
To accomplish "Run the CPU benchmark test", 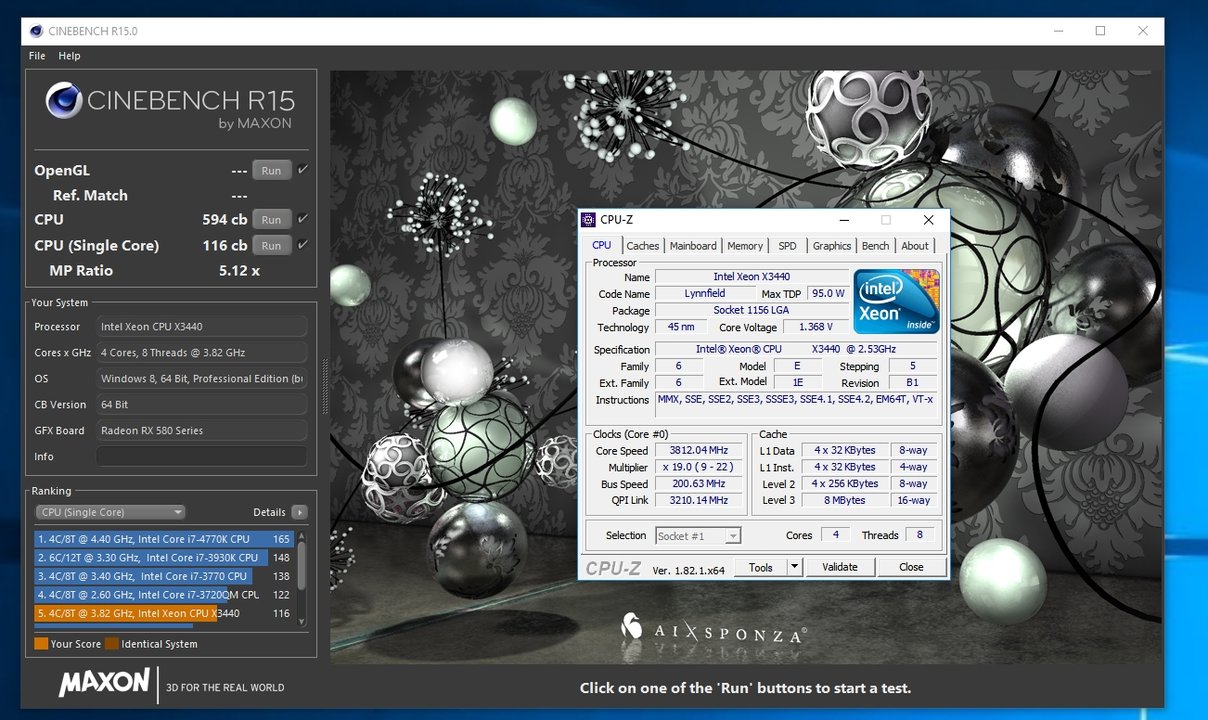I will pyautogui.click(x=271, y=219).
